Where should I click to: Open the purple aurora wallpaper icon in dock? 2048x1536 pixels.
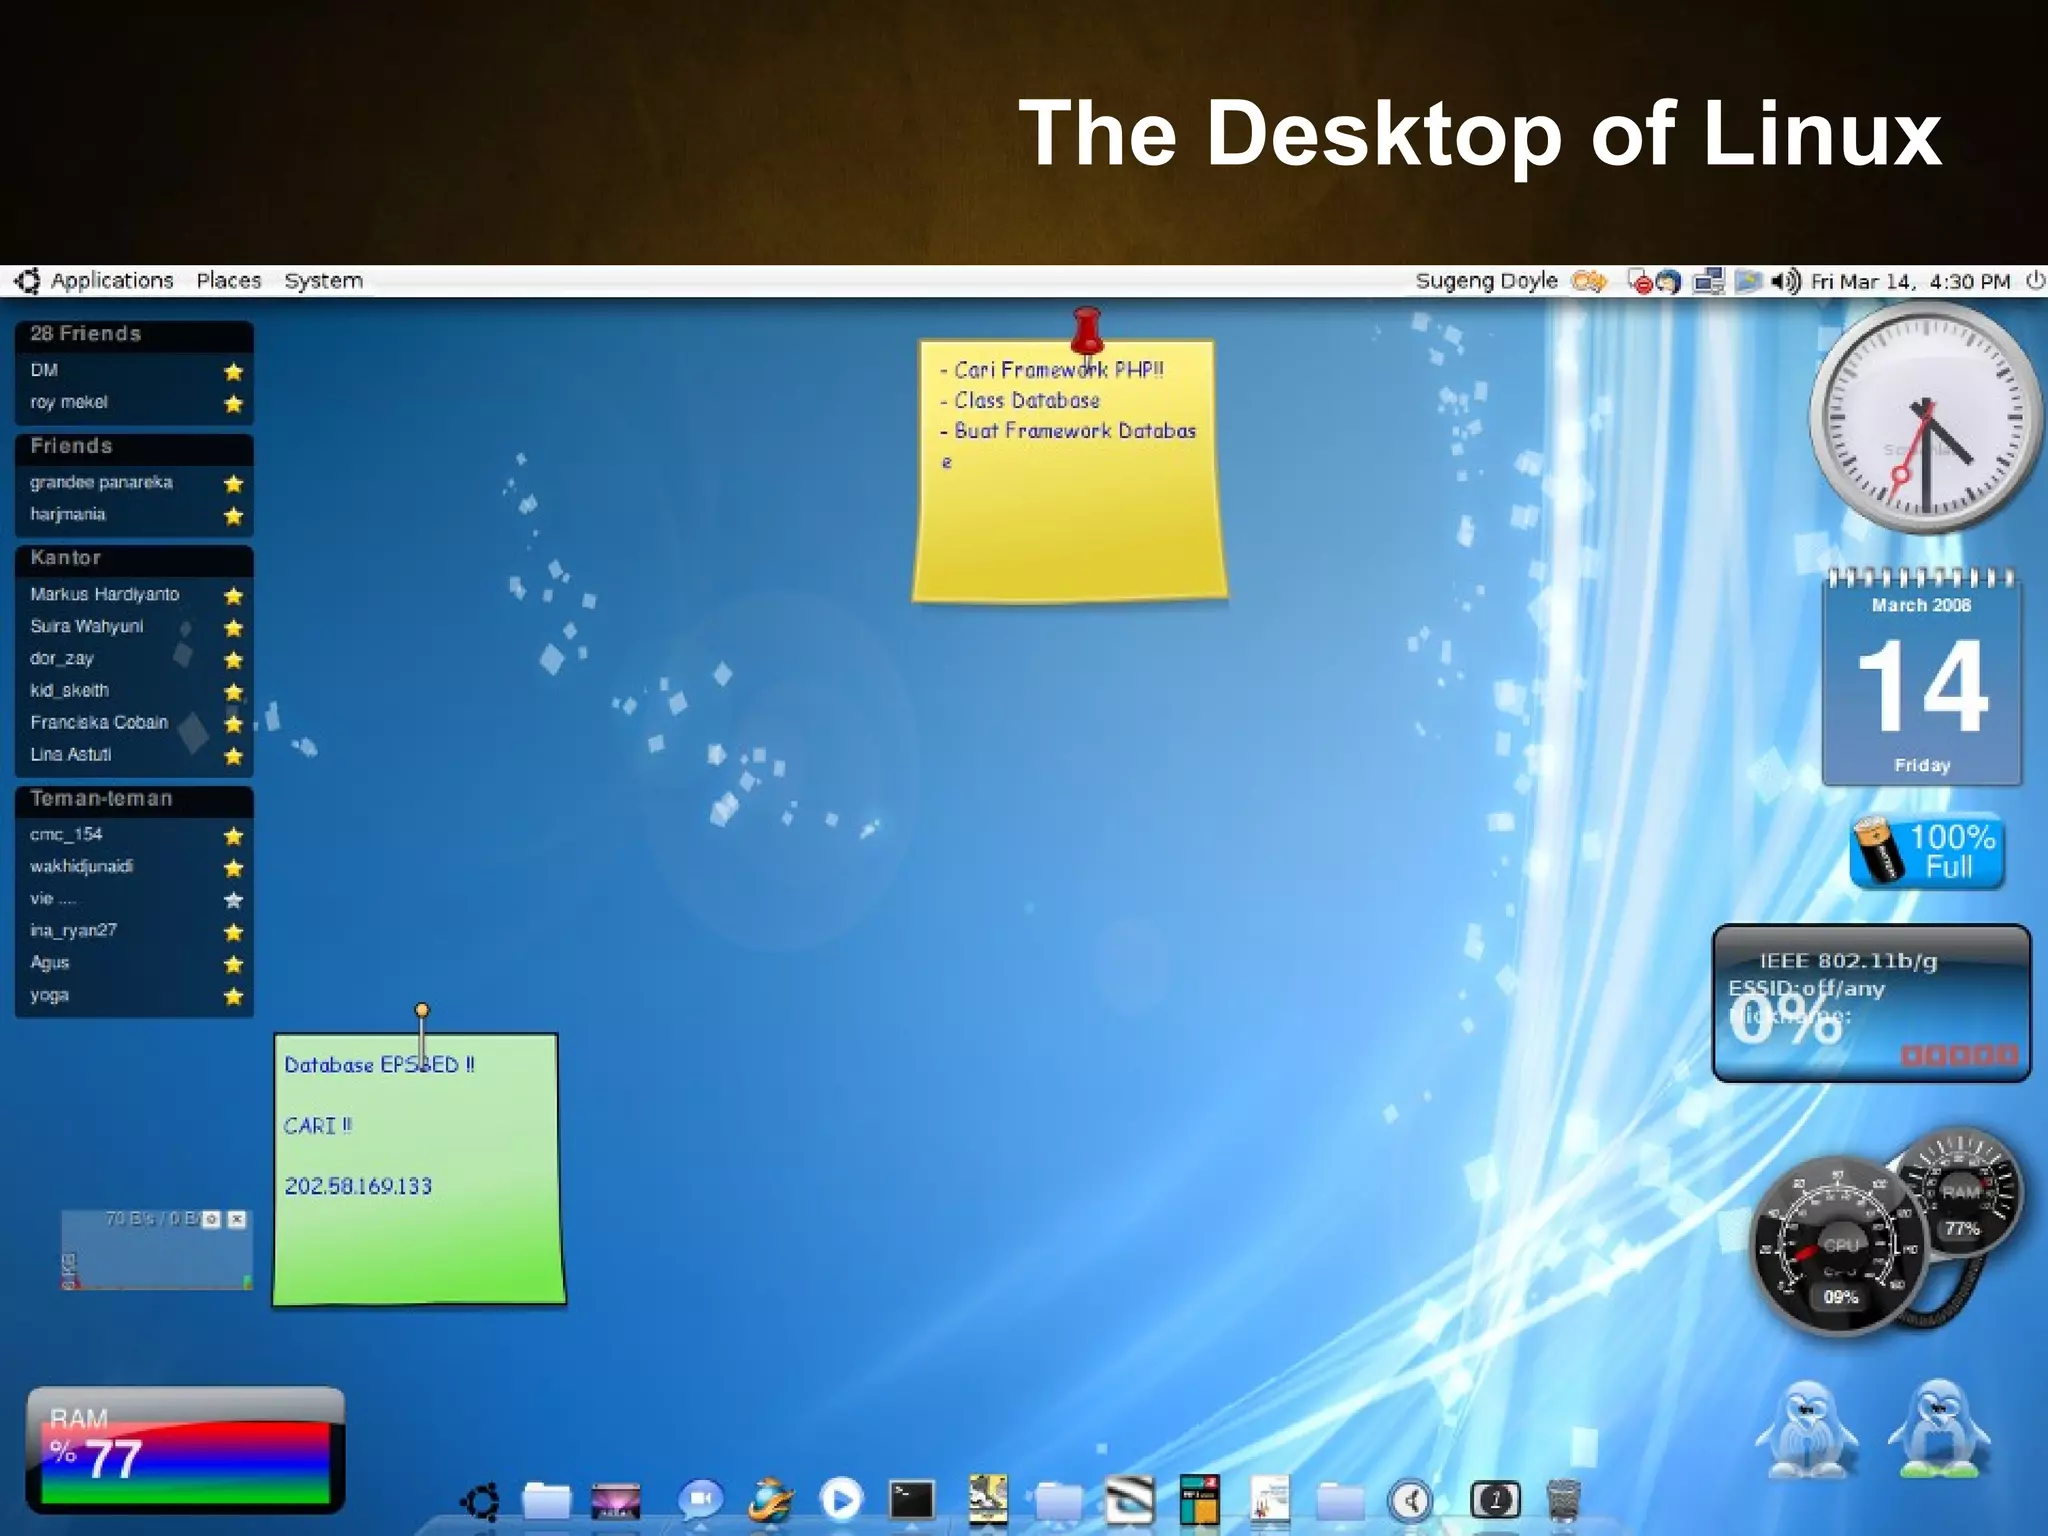(616, 1501)
